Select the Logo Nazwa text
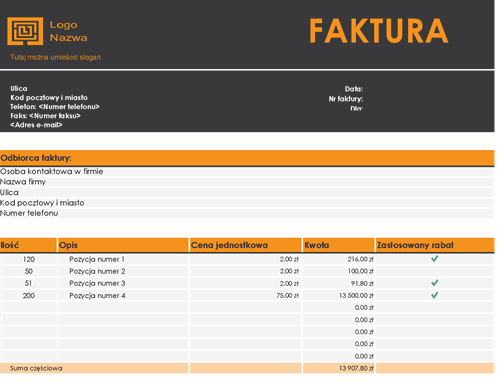 pyautogui.click(x=68, y=31)
